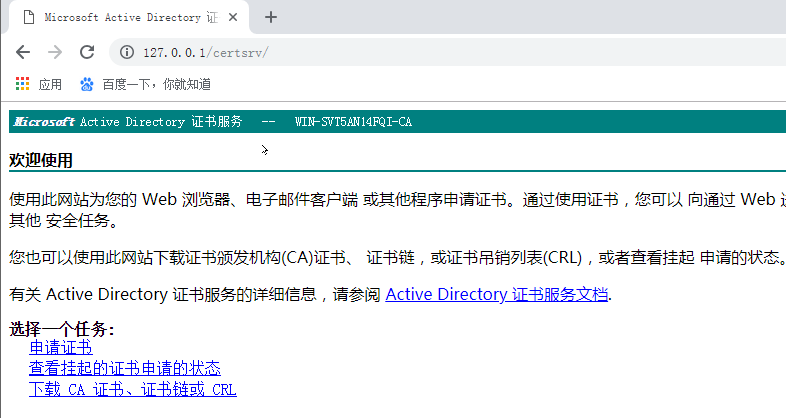The height and width of the screenshot is (418, 786).
Task: Go forward with the forward arrow
Action: coord(55,52)
